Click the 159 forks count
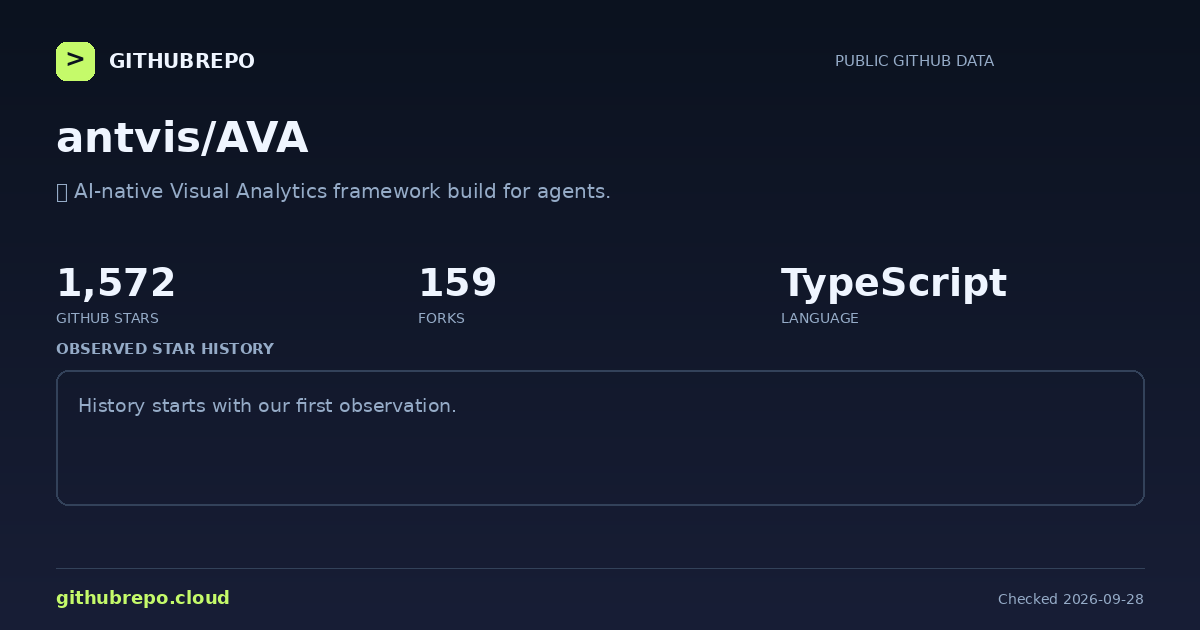Screen dimensions: 1200x630 pos(457,283)
